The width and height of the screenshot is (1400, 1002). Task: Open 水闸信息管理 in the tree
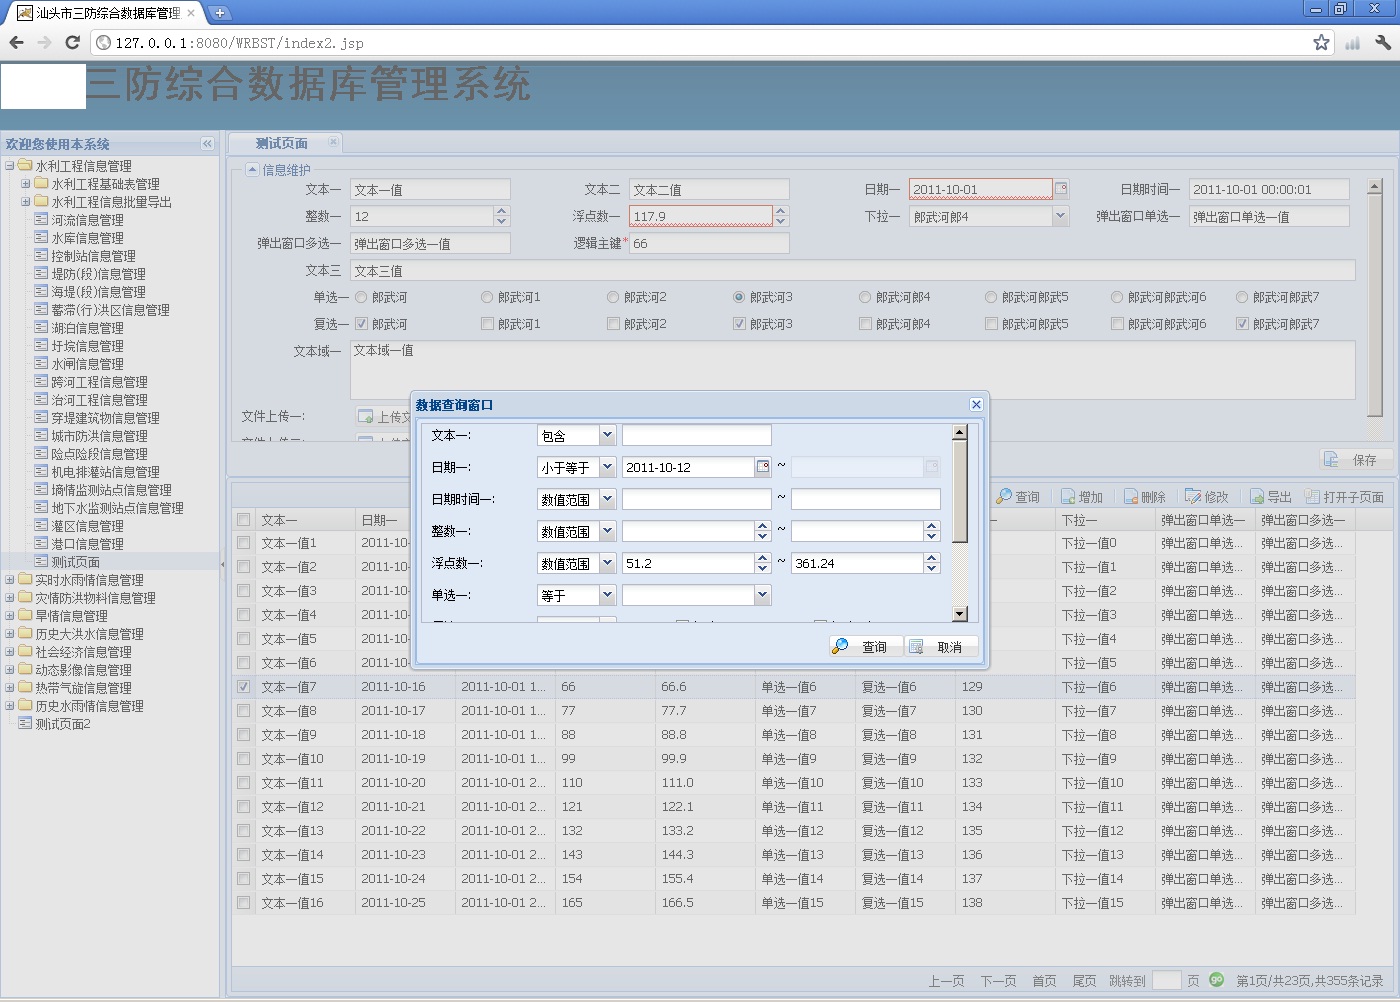pos(88,364)
